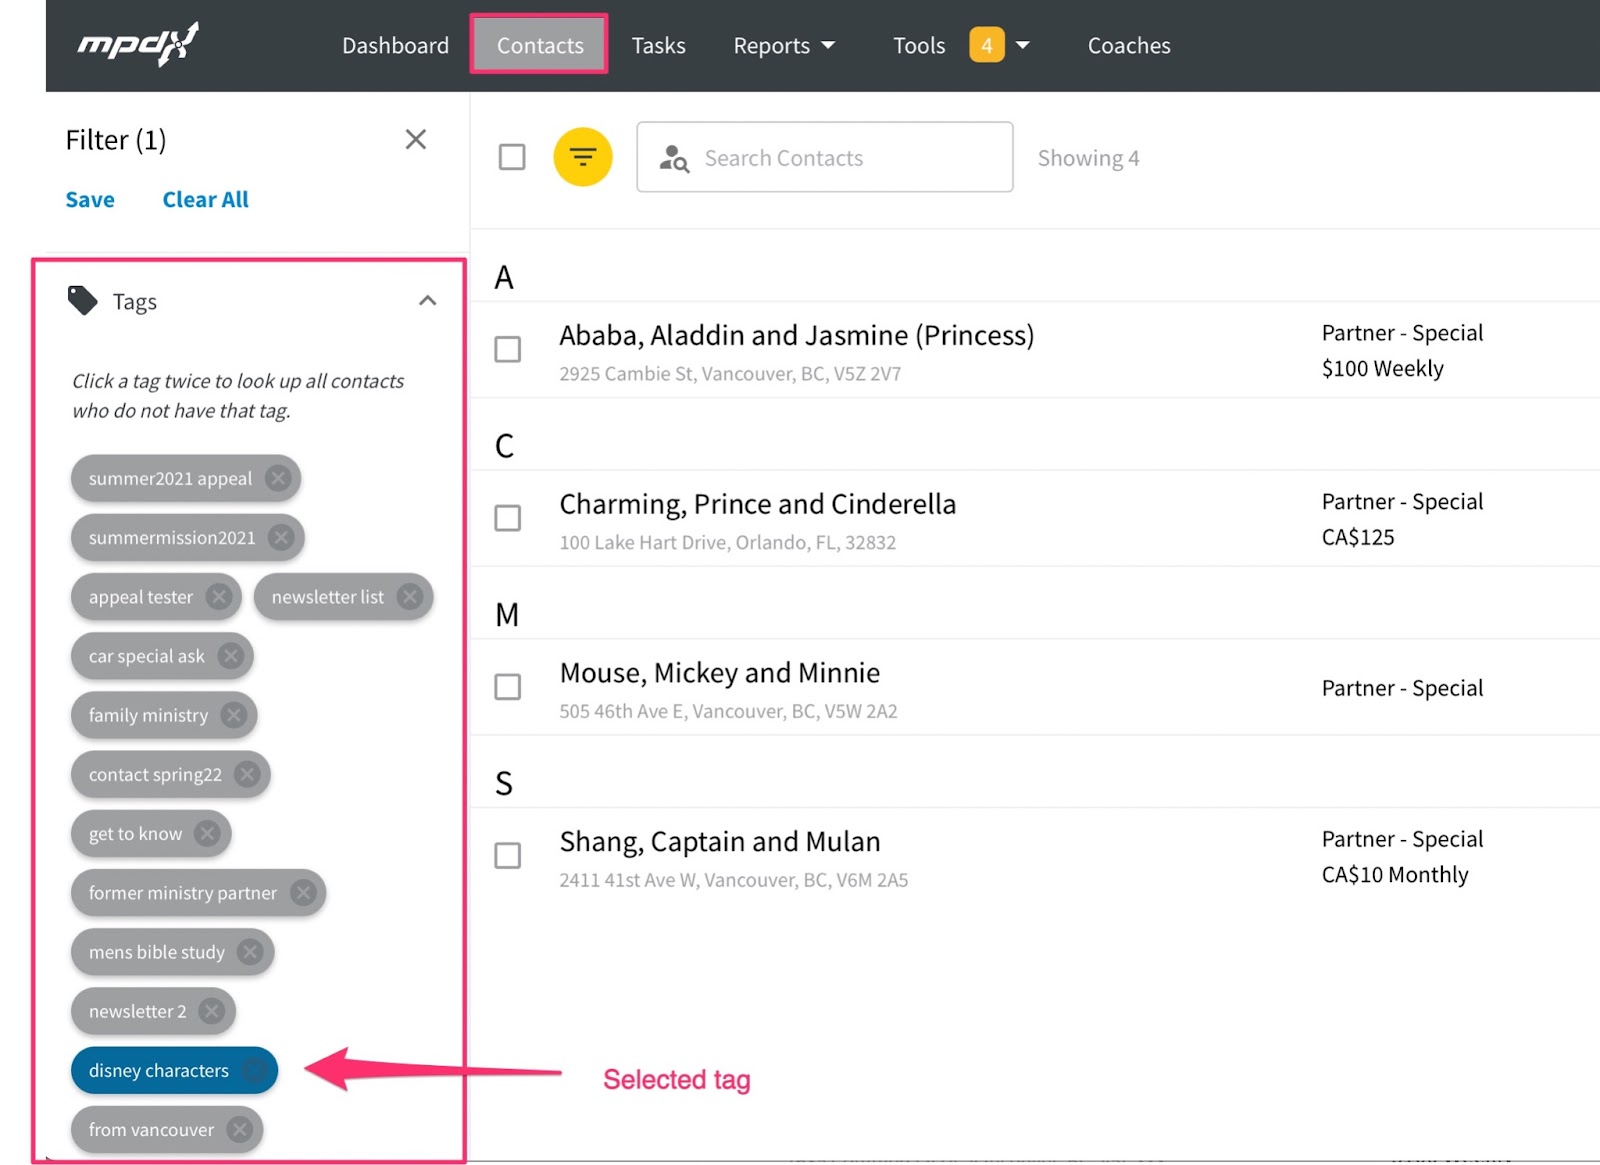The width and height of the screenshot is (1600, 1165).
Task: Clear All filters
Action: pos(205,199)
